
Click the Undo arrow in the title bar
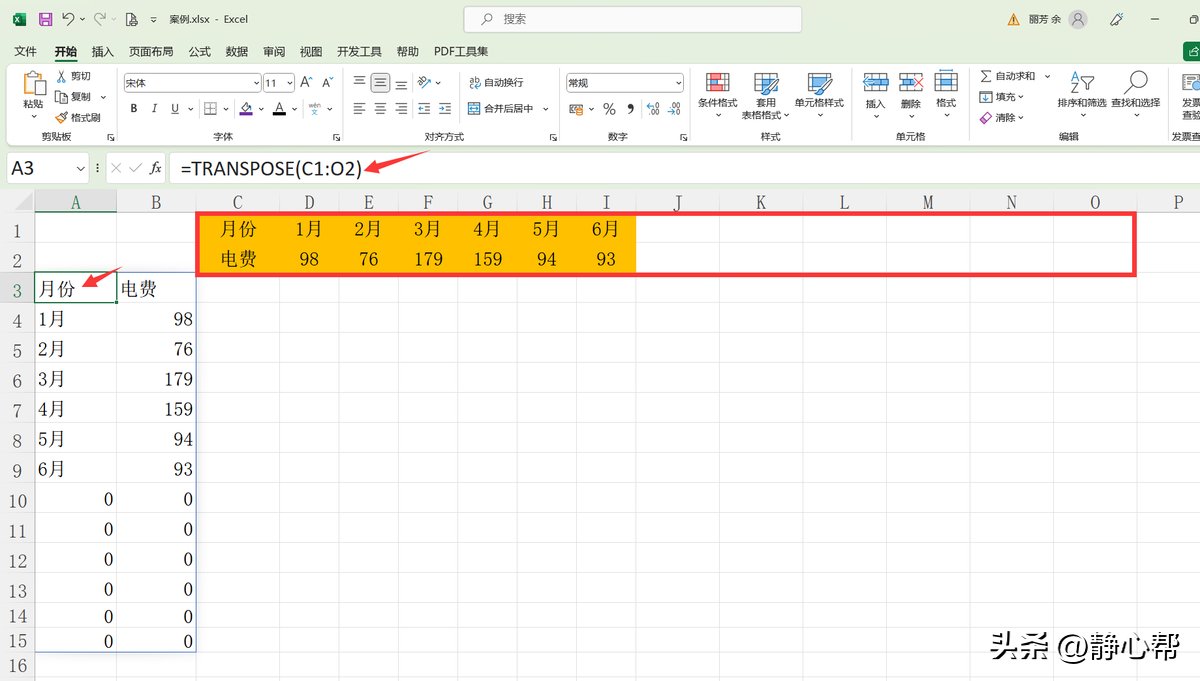pyautogui.click(x=68, y=19)
